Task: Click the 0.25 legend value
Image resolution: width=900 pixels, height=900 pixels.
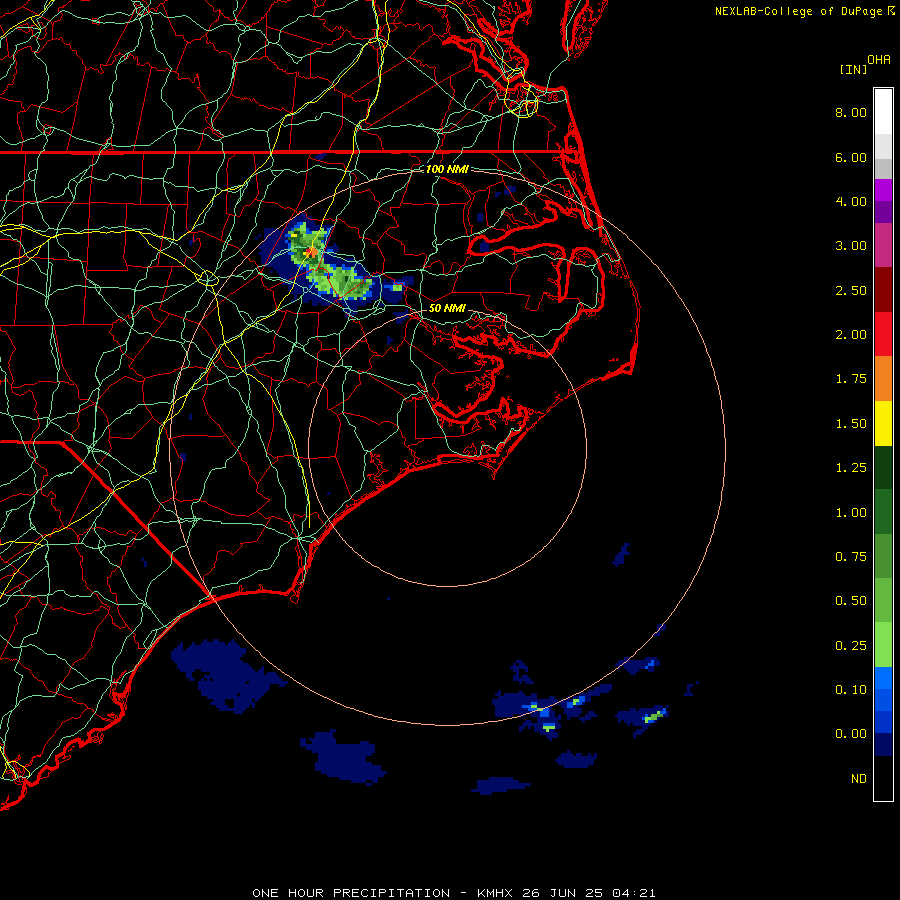Action: 851,646
